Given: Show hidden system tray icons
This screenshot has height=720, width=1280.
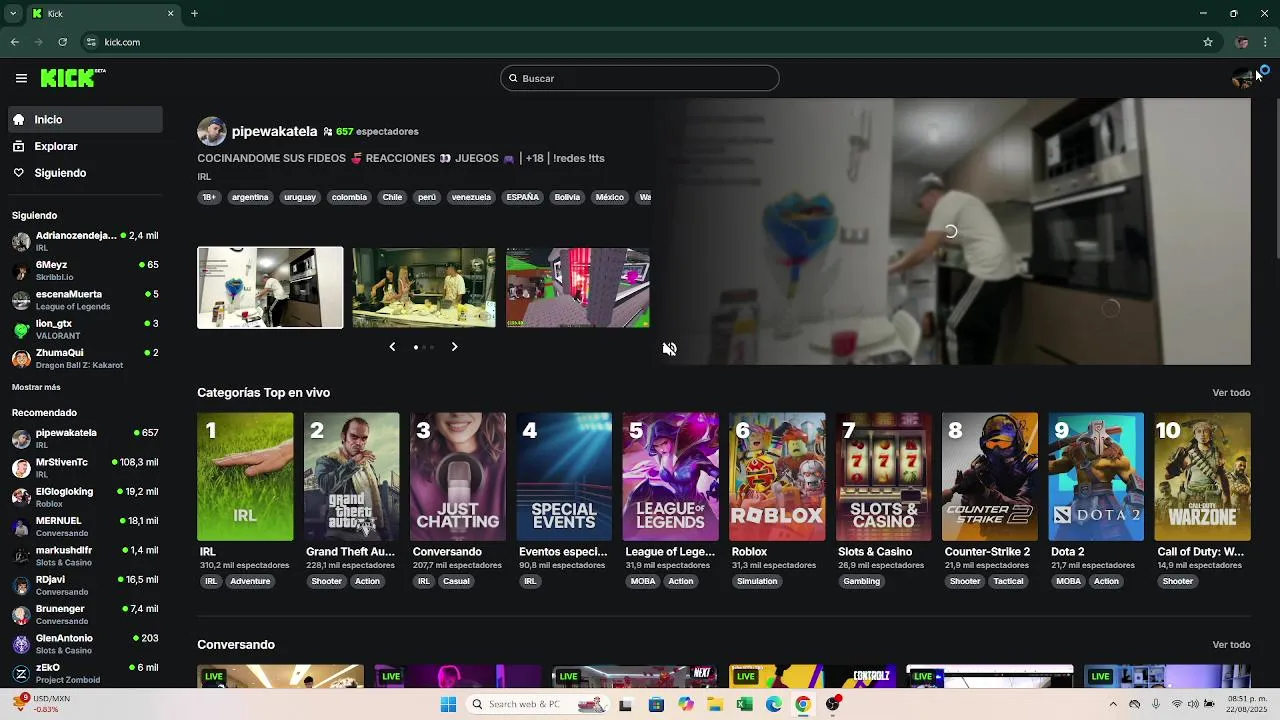Looking at the screenshot, I should [1113, 704].
